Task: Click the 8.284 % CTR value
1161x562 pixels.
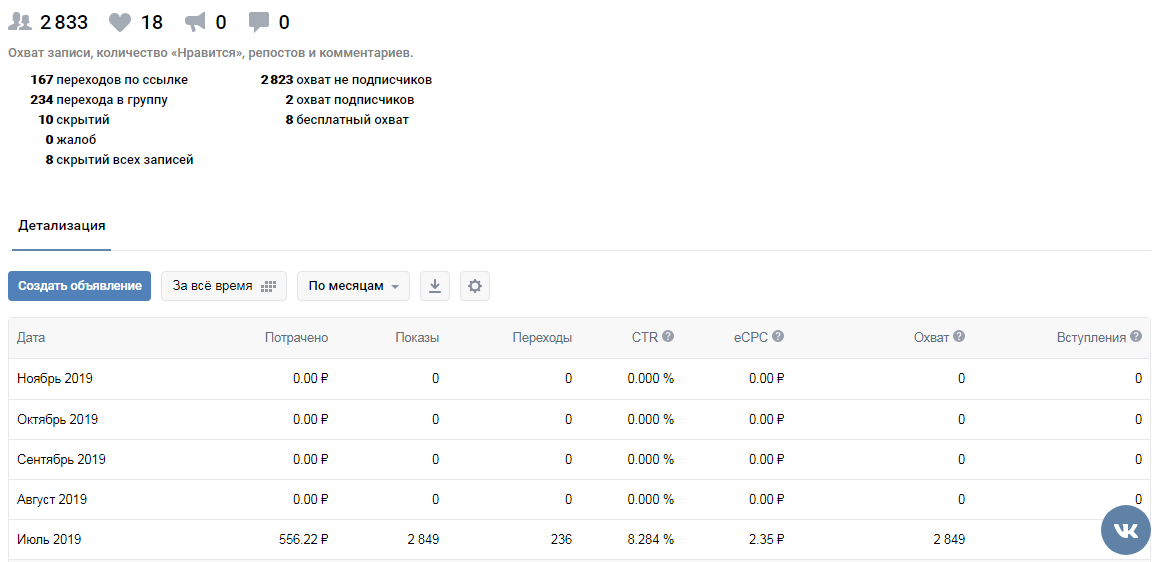Action: 651,540
